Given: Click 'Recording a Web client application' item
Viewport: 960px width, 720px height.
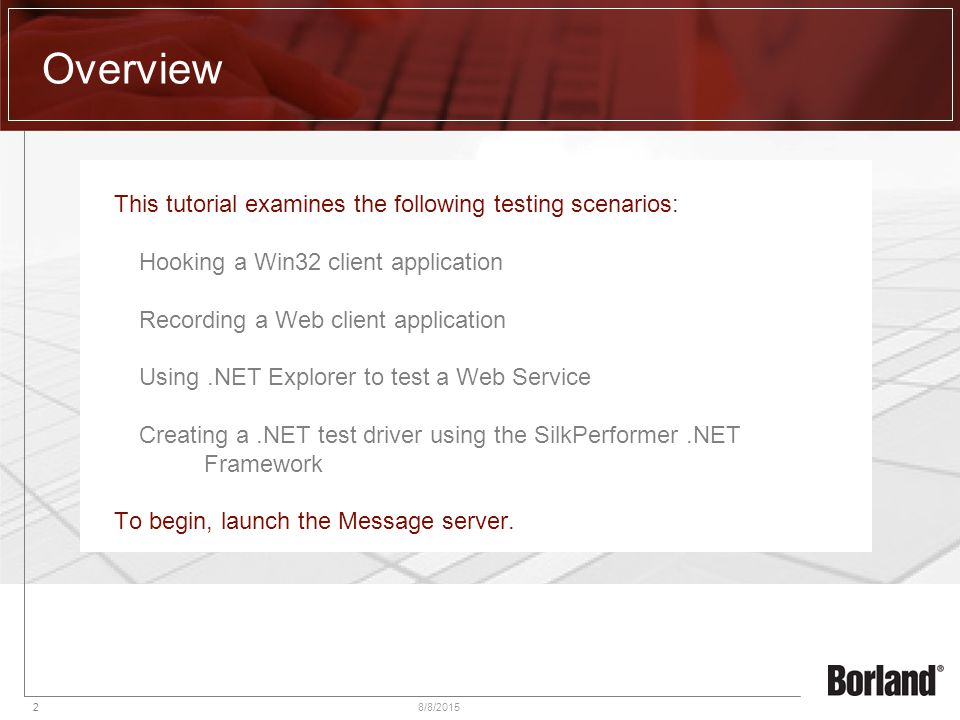Looking at the screenshot, I should pyautogui.click(x=322, y=320).
